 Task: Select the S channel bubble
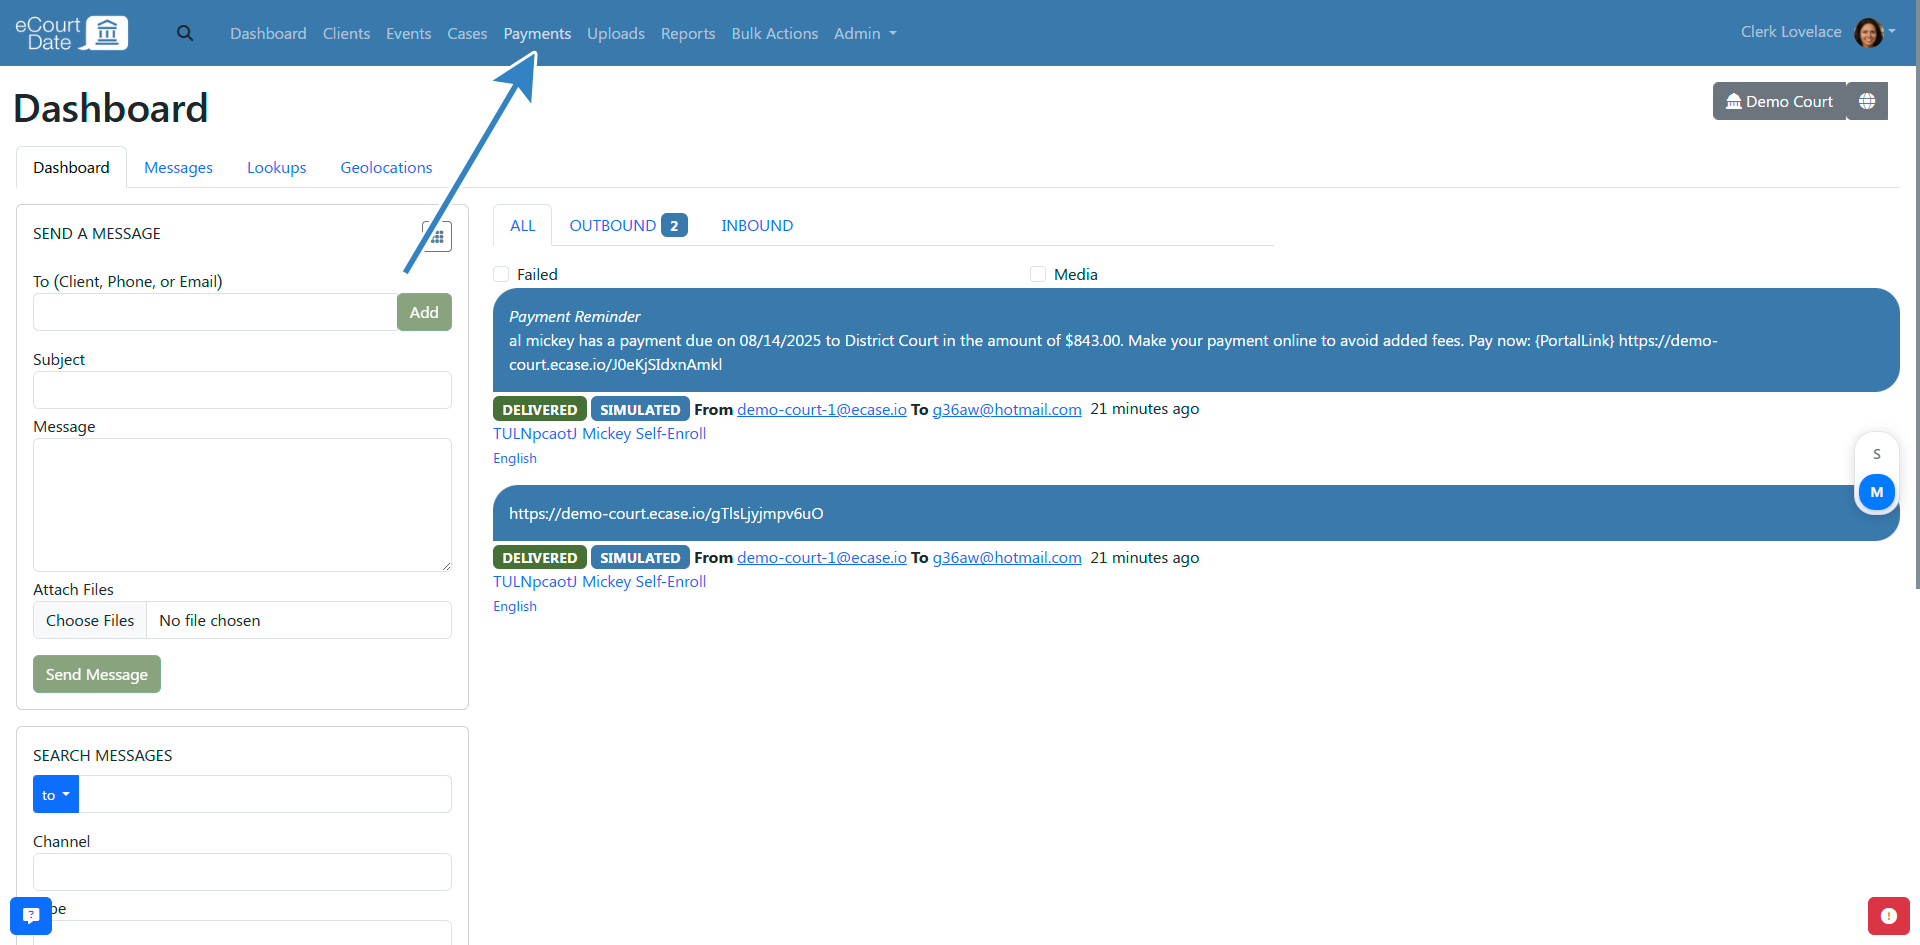(1877, 454)
